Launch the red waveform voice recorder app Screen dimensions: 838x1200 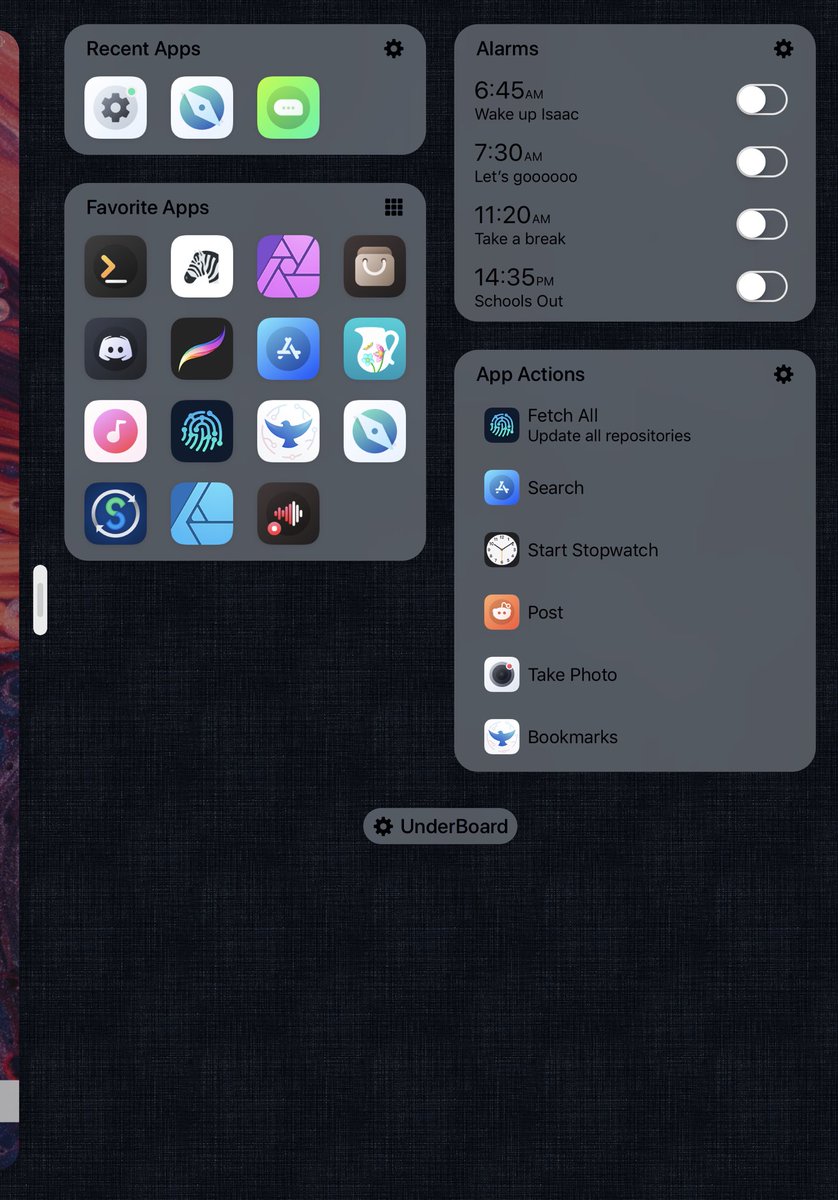point(288,514)
